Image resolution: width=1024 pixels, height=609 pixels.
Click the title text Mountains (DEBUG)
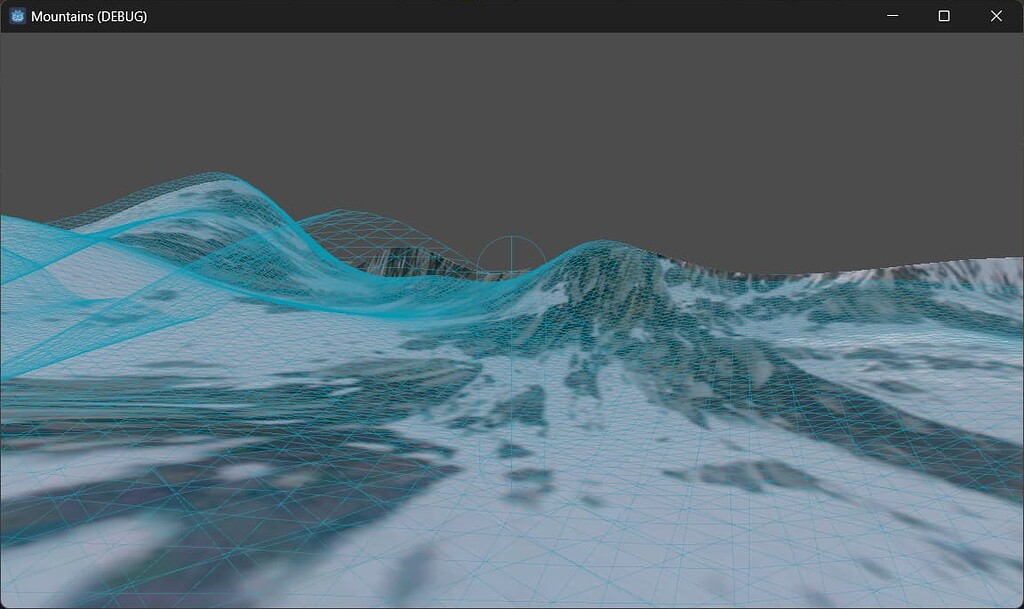point(89,16)
